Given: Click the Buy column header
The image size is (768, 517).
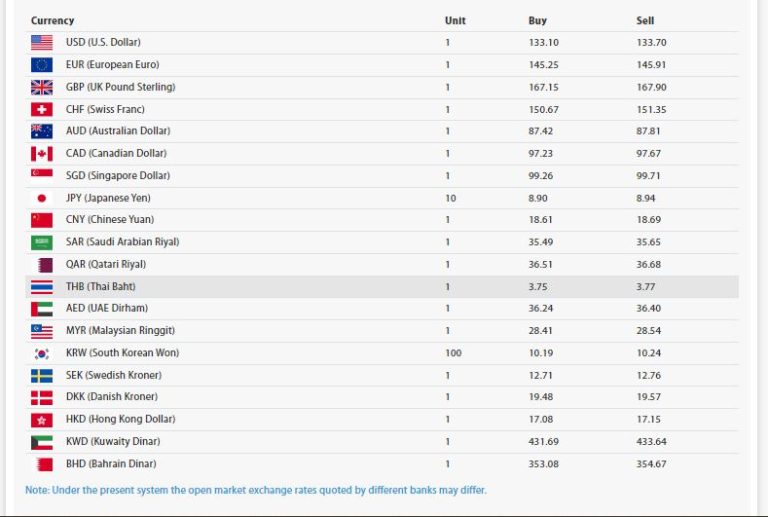Looking at the screenshot, I should coord(537,21).
